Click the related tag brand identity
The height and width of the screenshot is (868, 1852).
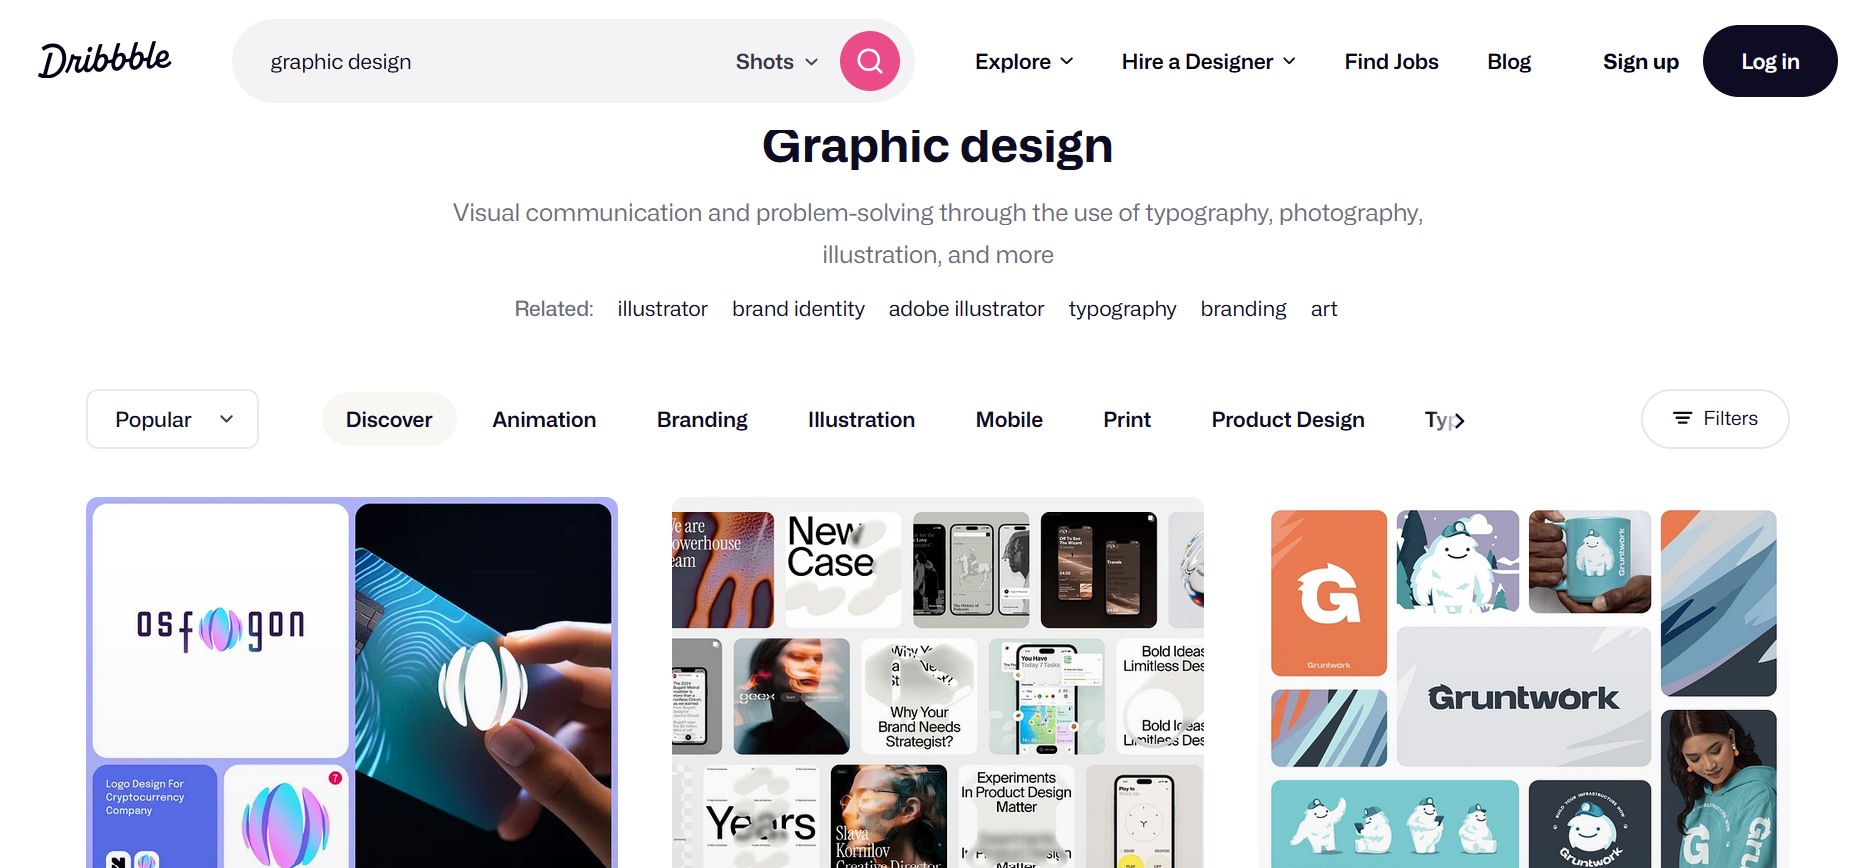click(x=798, y=309)
